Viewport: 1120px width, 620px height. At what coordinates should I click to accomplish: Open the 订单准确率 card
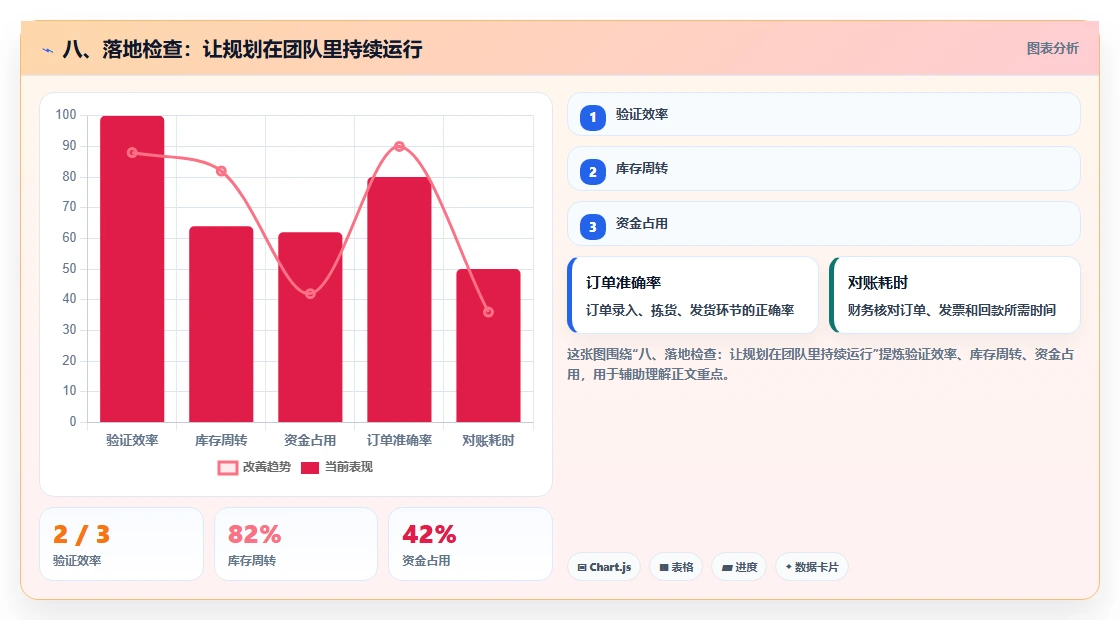(x=693, y=295)
